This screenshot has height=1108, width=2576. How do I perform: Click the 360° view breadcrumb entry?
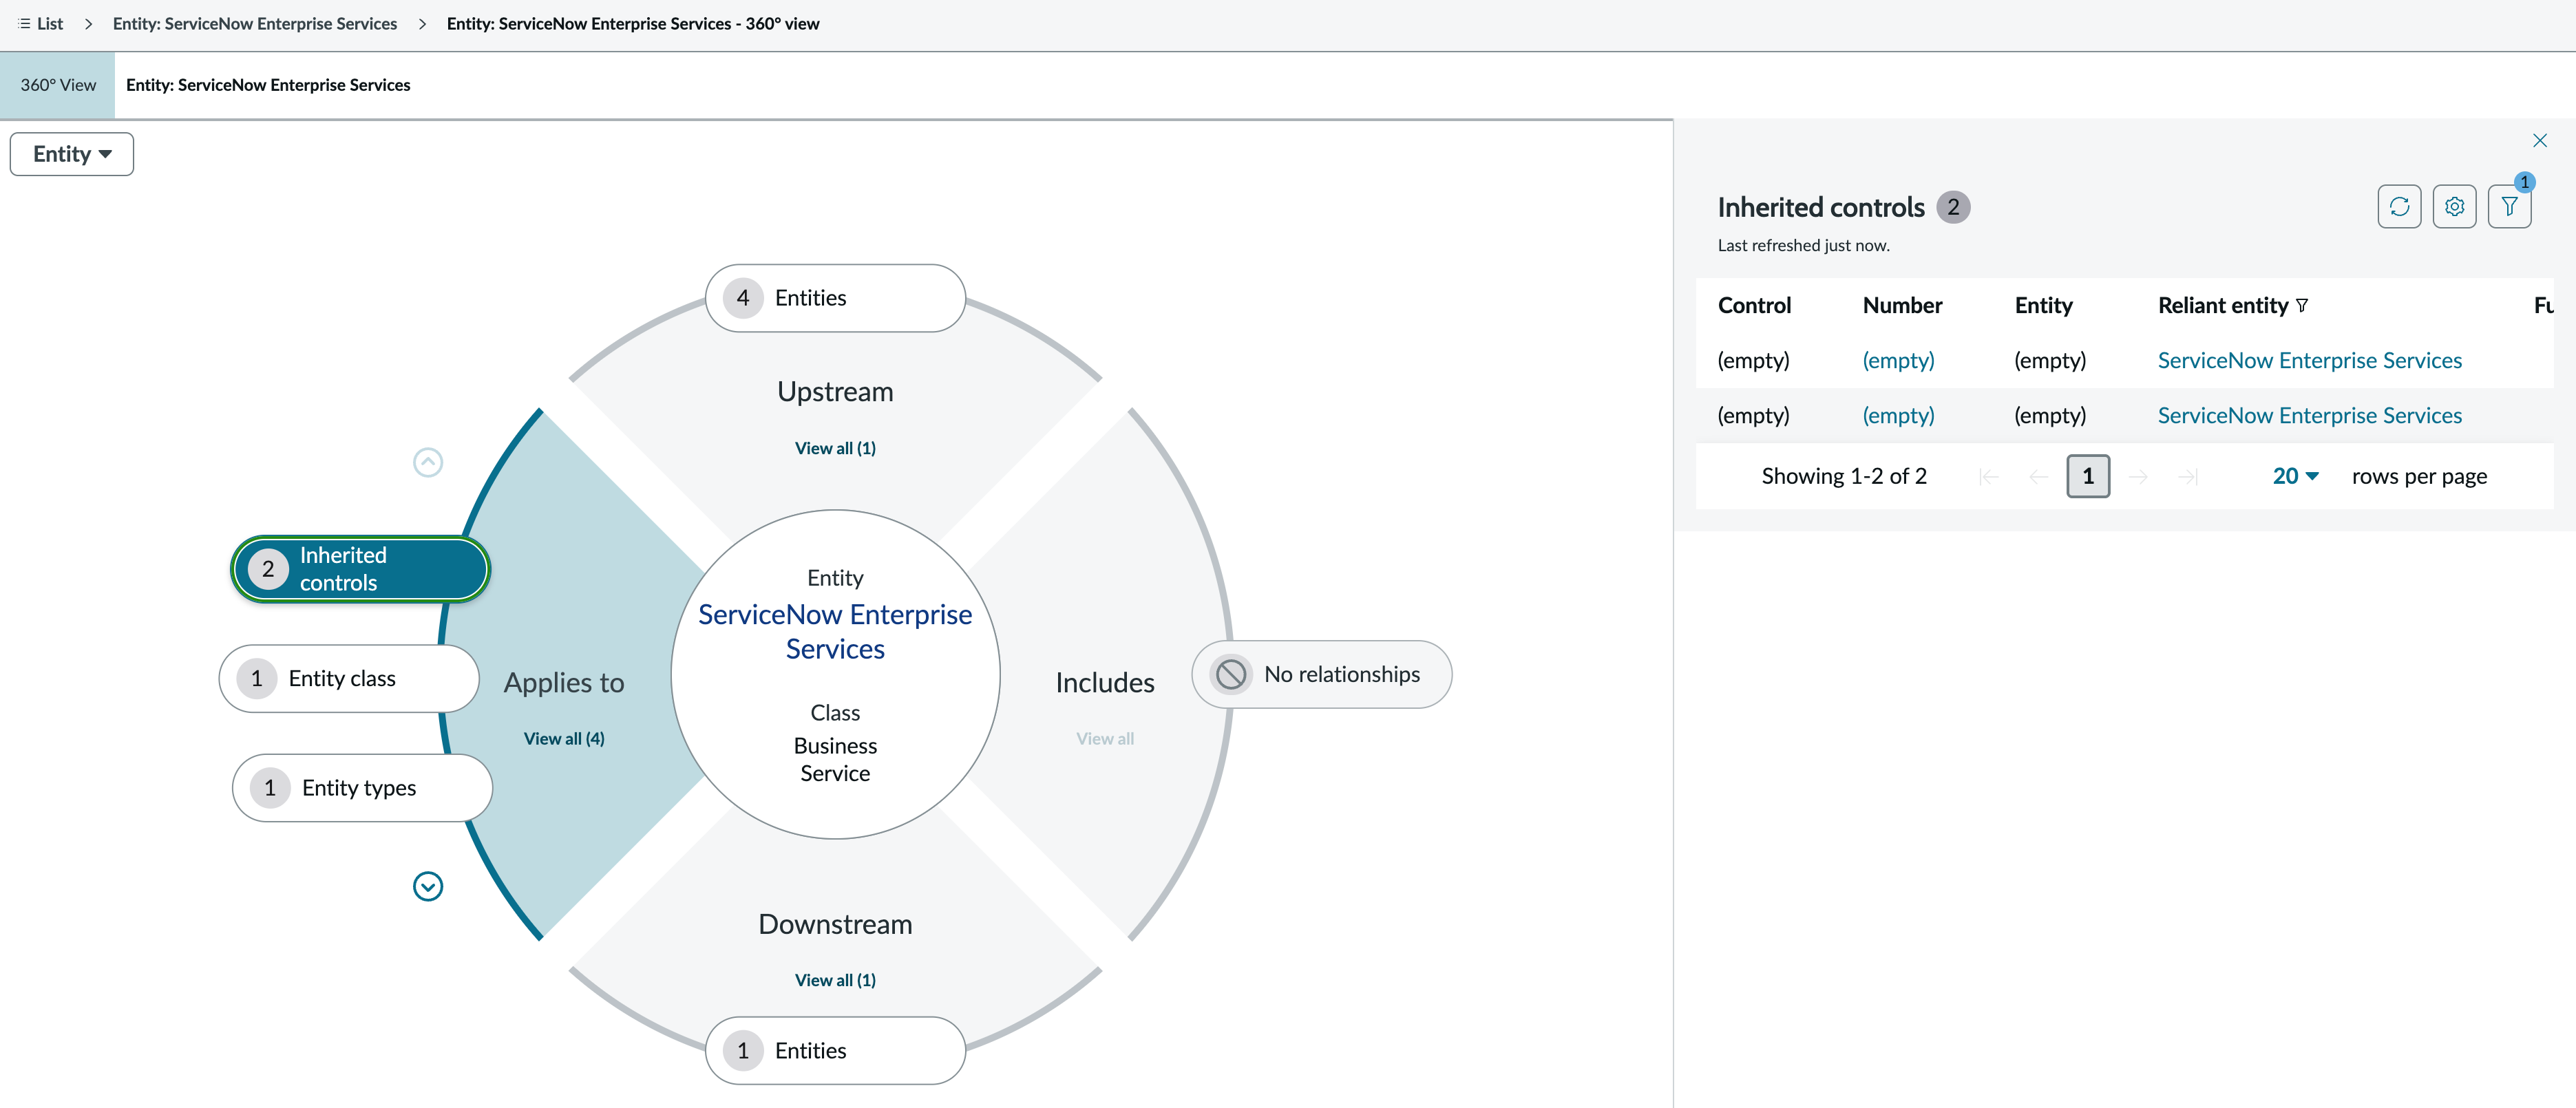click(x=633, y=24)
